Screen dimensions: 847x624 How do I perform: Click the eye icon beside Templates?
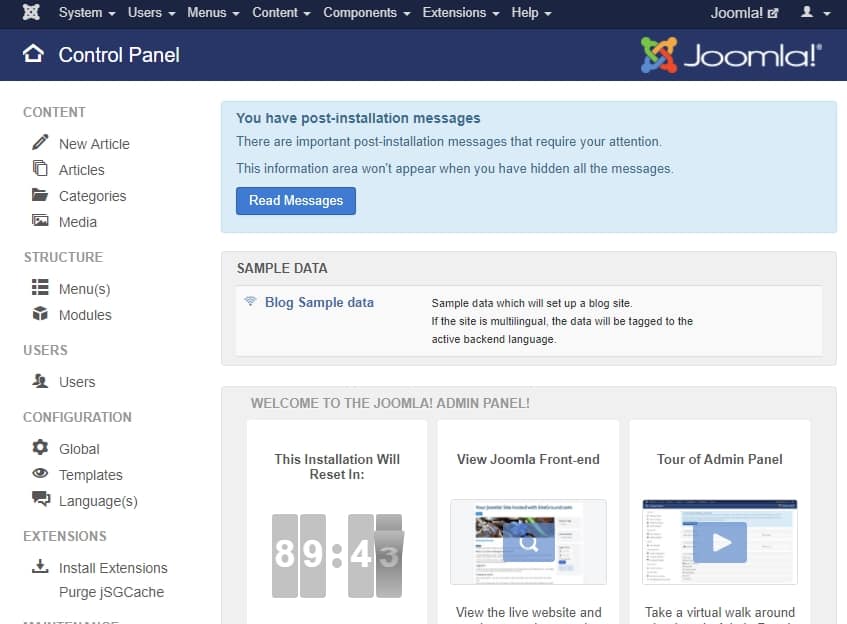(40, 473)
